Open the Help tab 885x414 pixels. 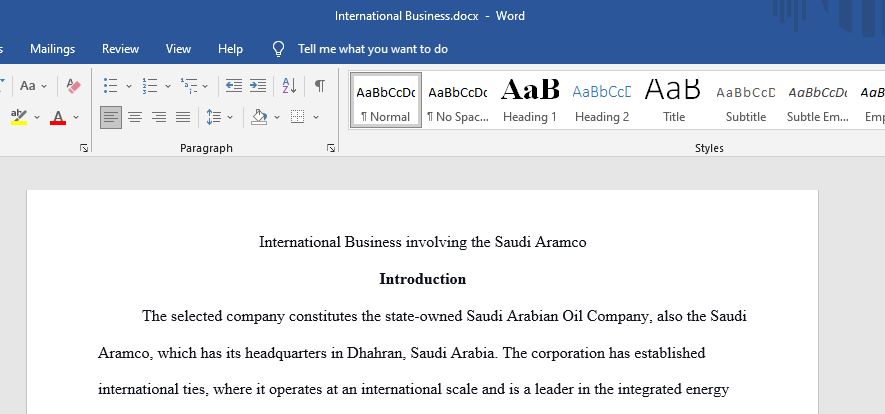[230, 49]
